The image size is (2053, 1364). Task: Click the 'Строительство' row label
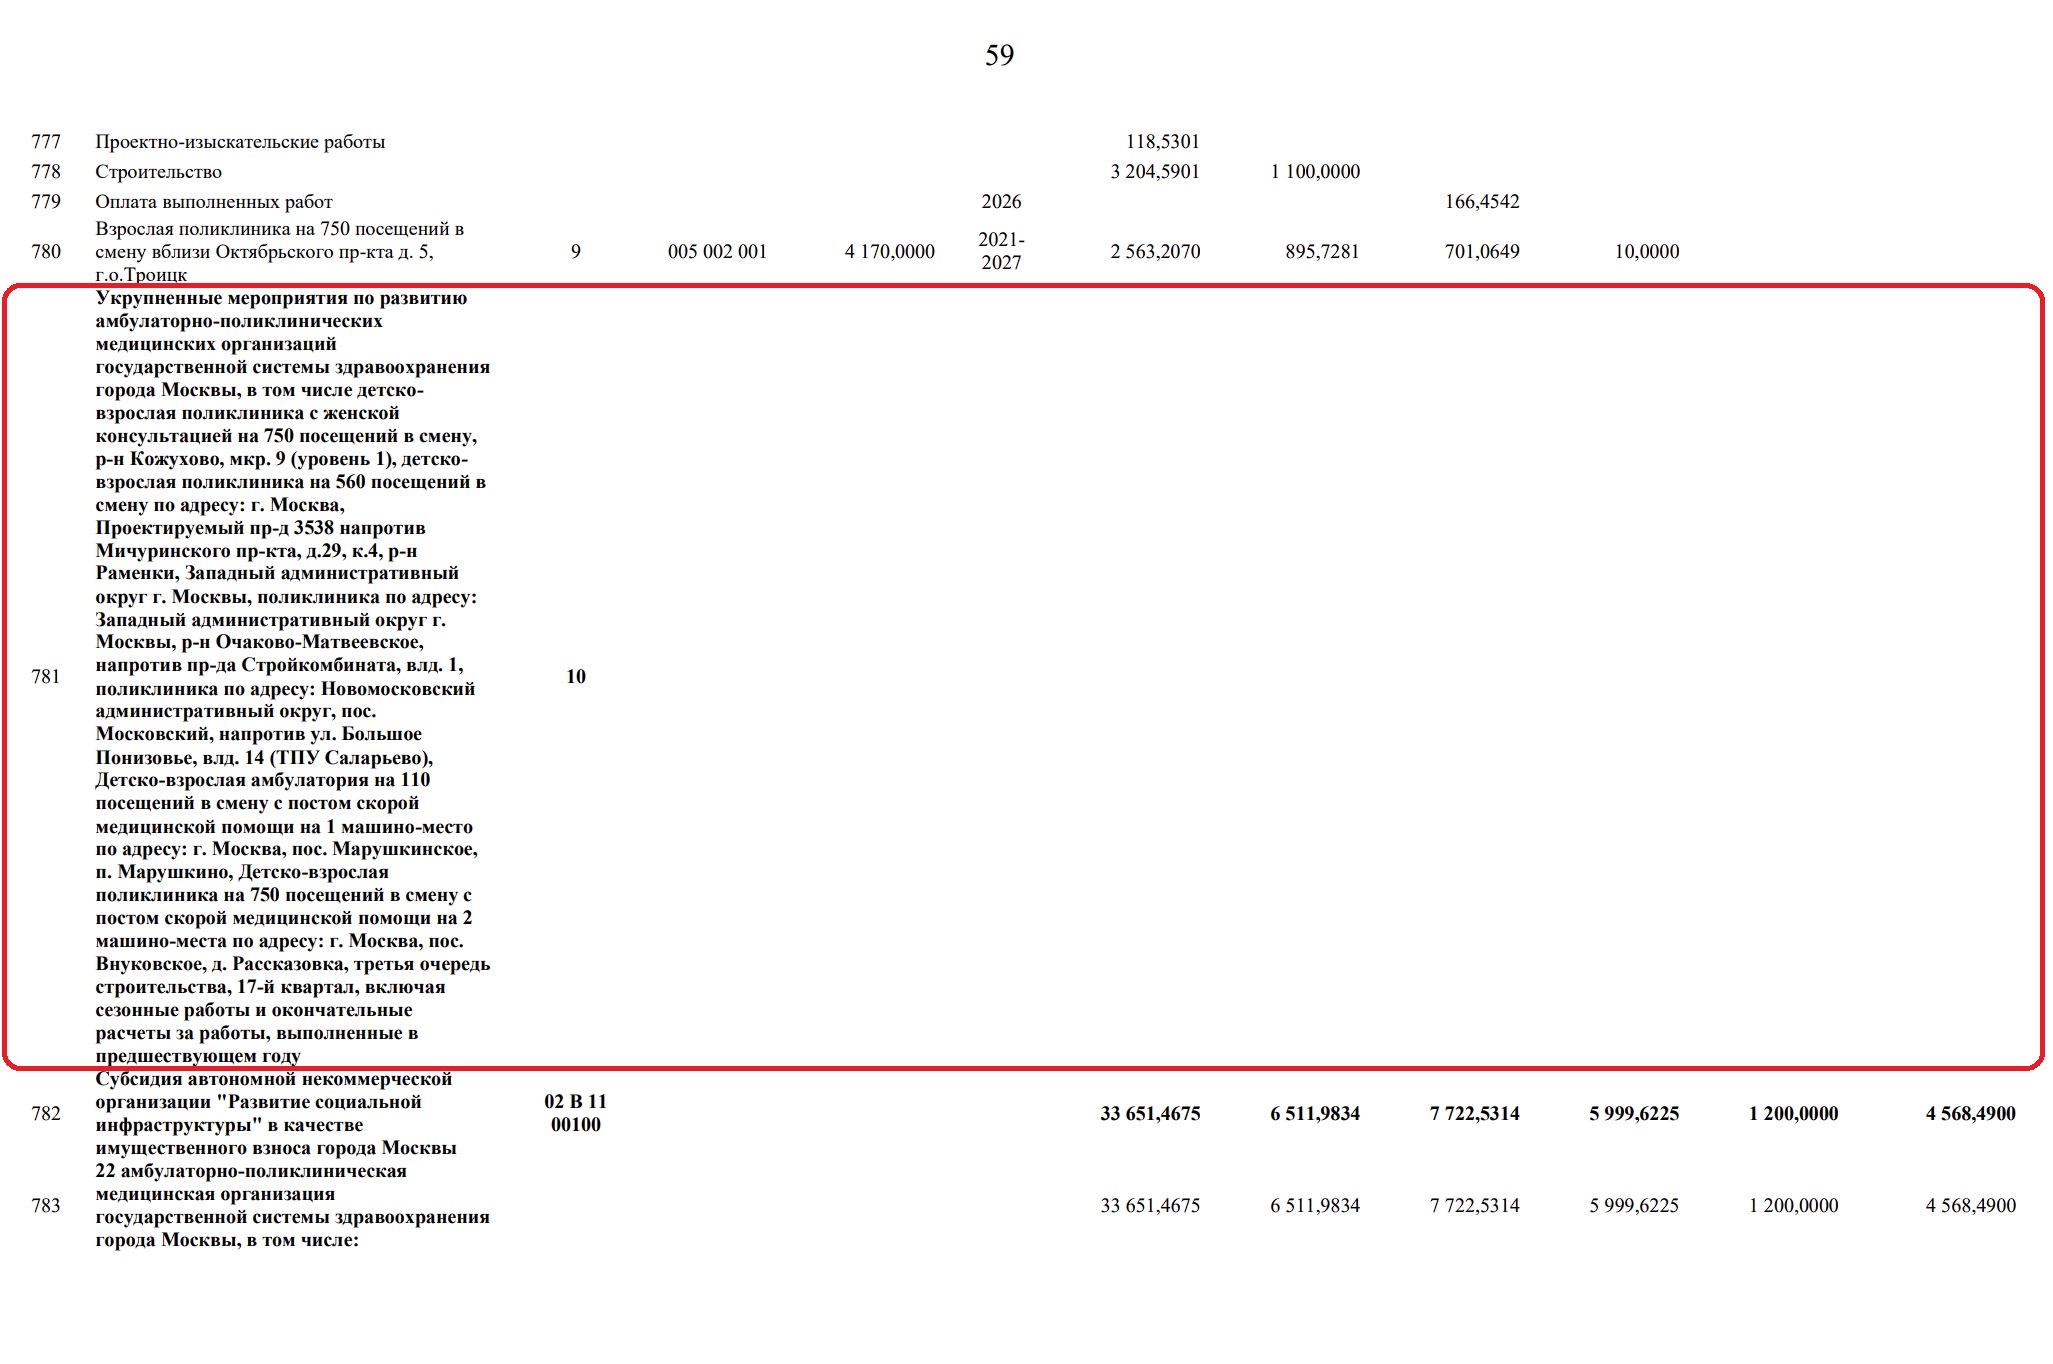coord(158,172)
